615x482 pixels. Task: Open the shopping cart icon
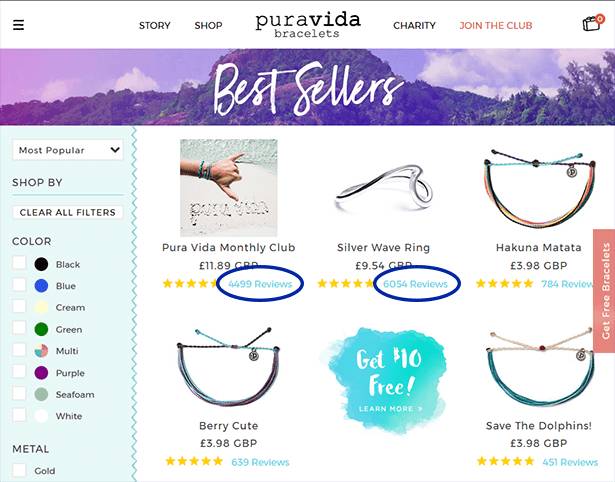point(593,23)
